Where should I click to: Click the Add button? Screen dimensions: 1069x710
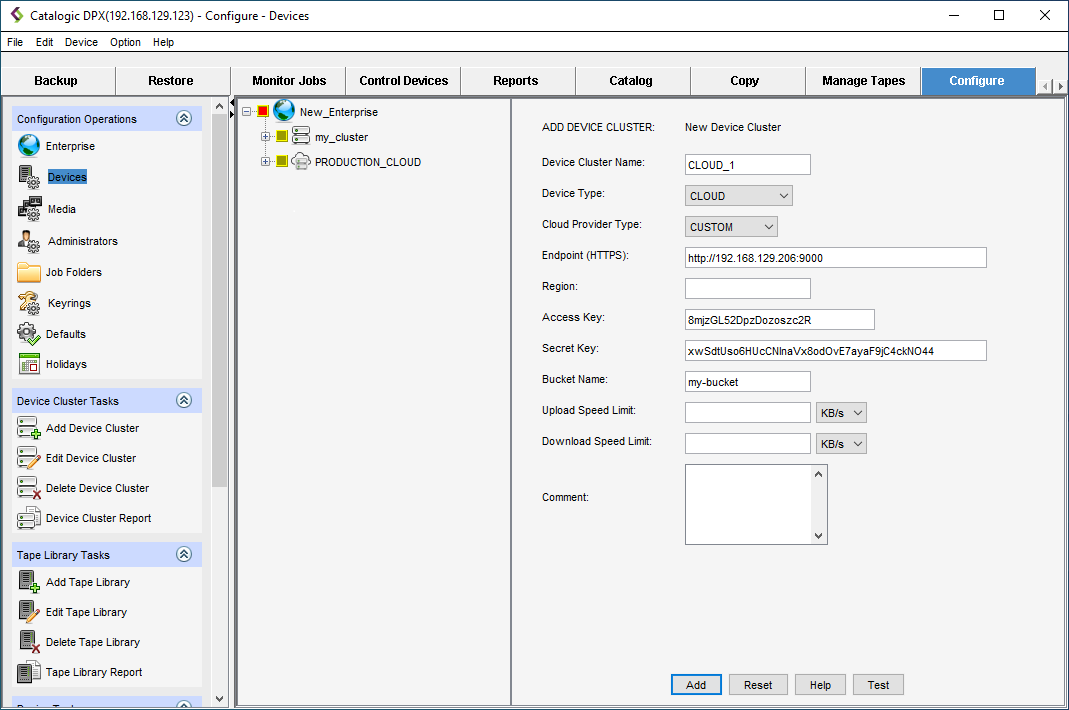(x=696, y=685)
